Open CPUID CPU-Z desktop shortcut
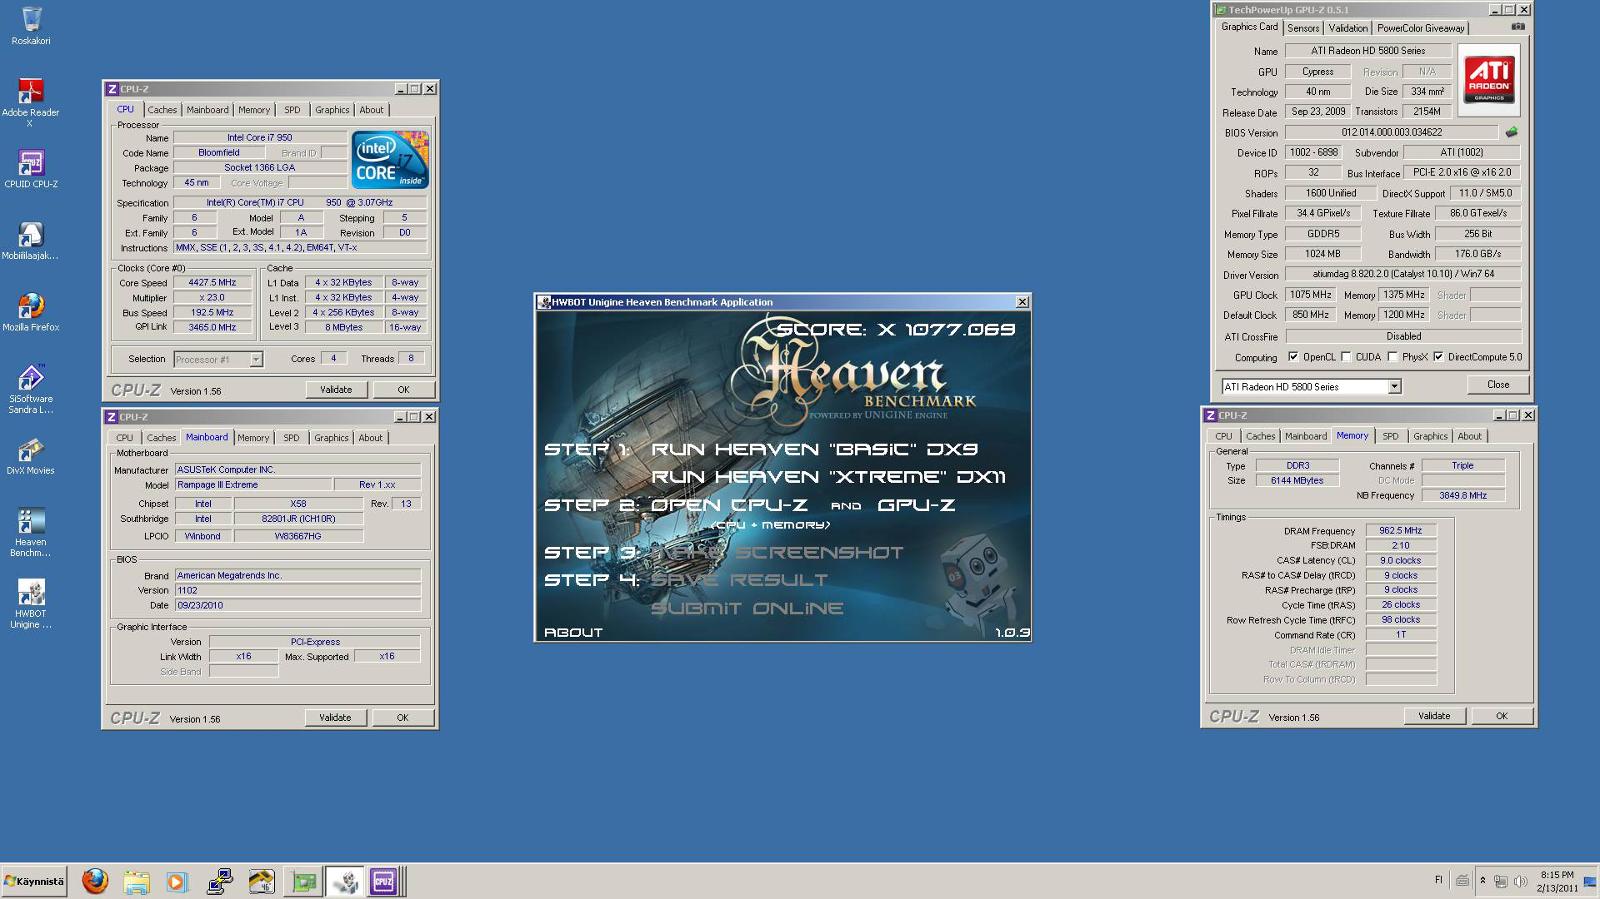The height and width of the screenshot is (899, 1600). coord(31,169)
